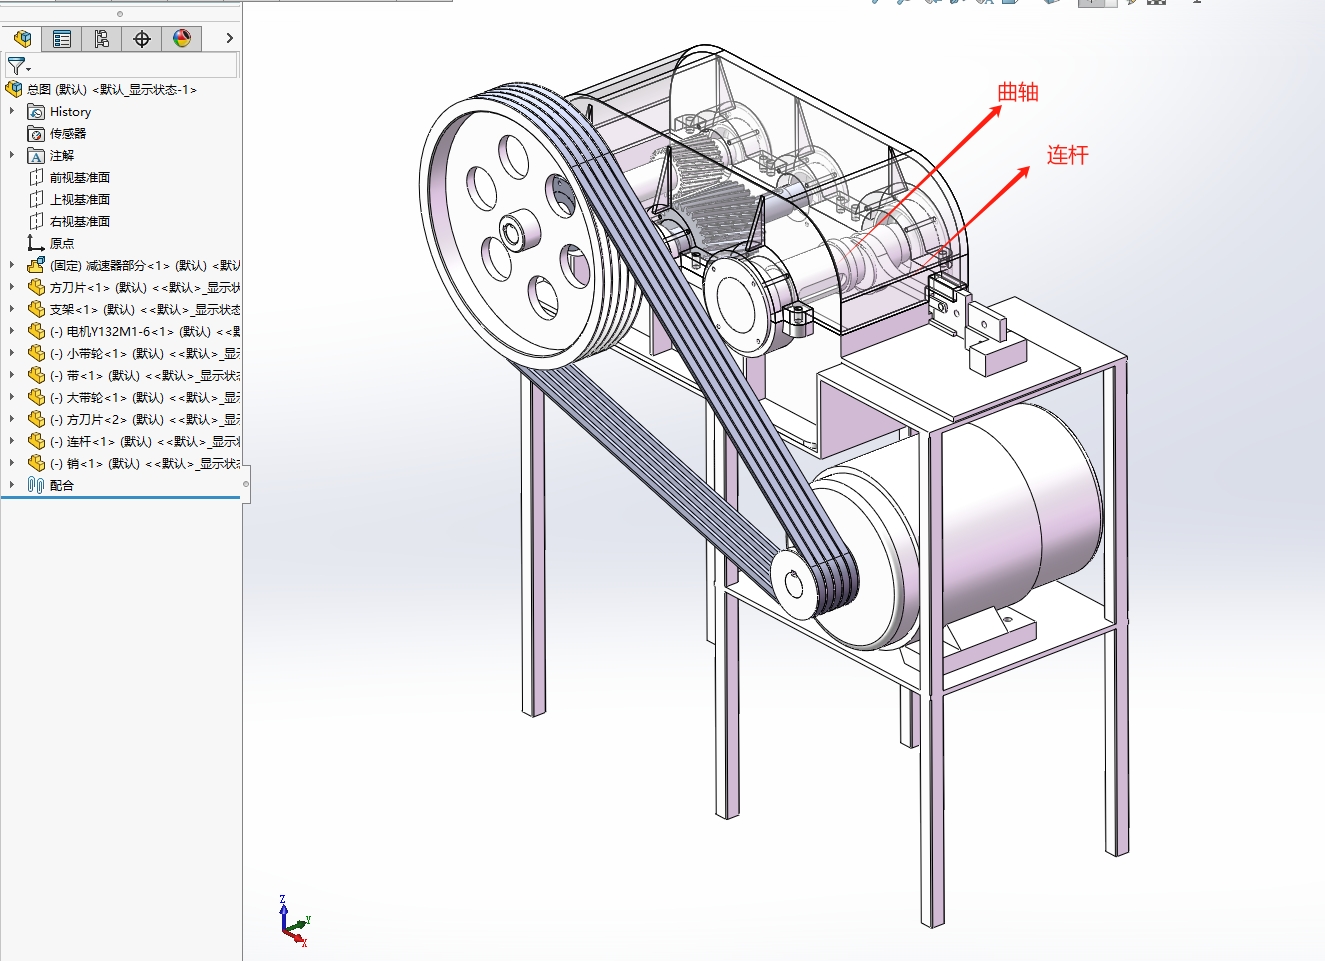Select the 方刀片<2> tree row
Image resolution: width=1325 pixels, height=961 pixels.
click(x=133, y=420)
